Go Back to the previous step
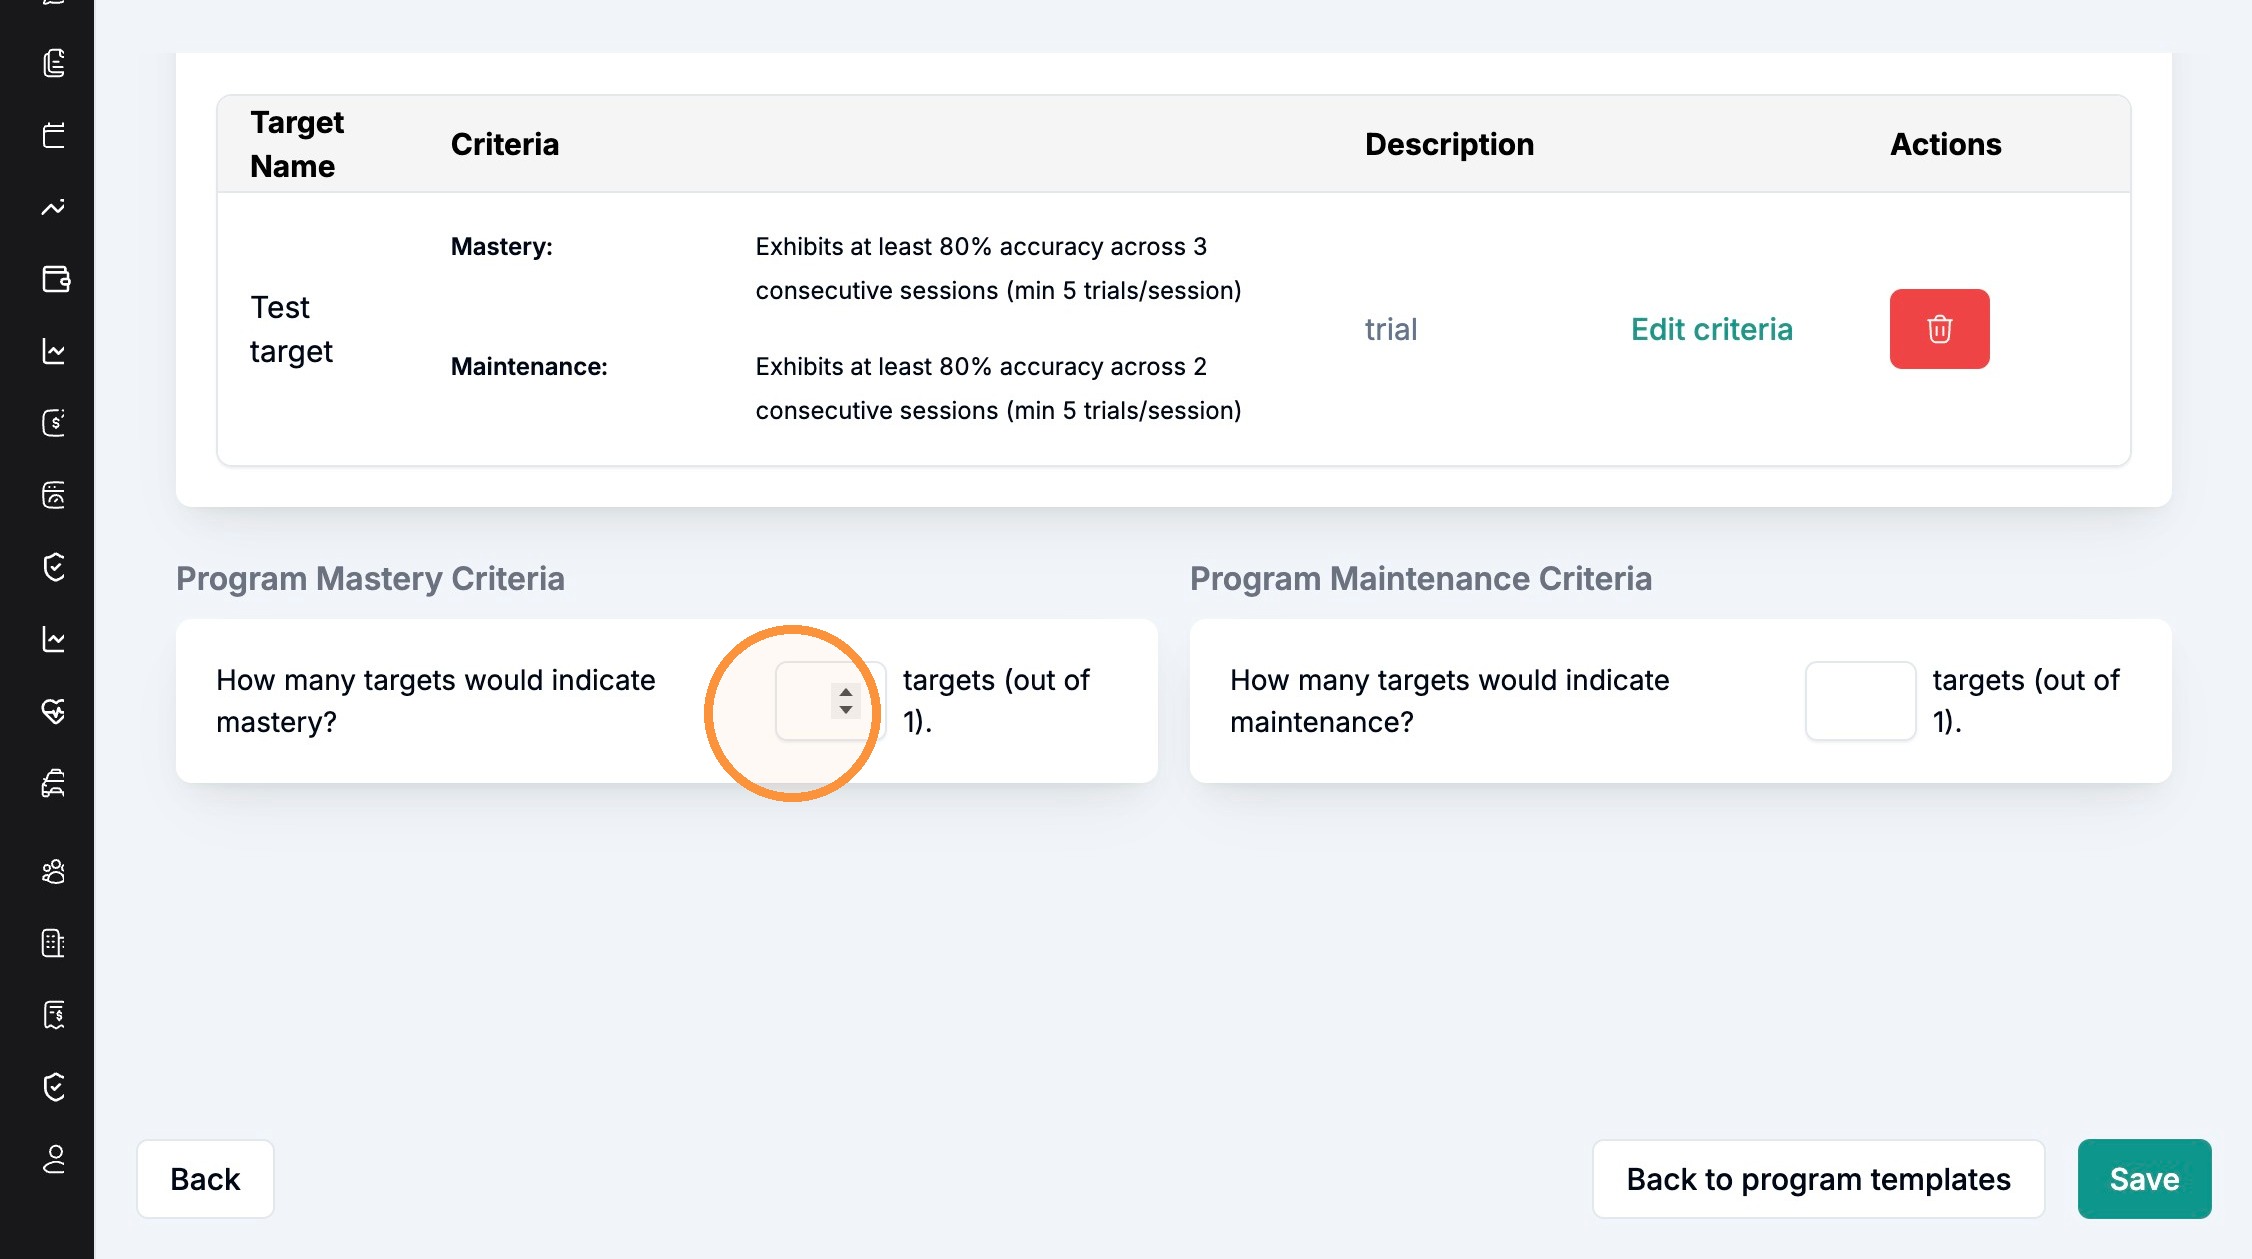 click(205, 1179)
